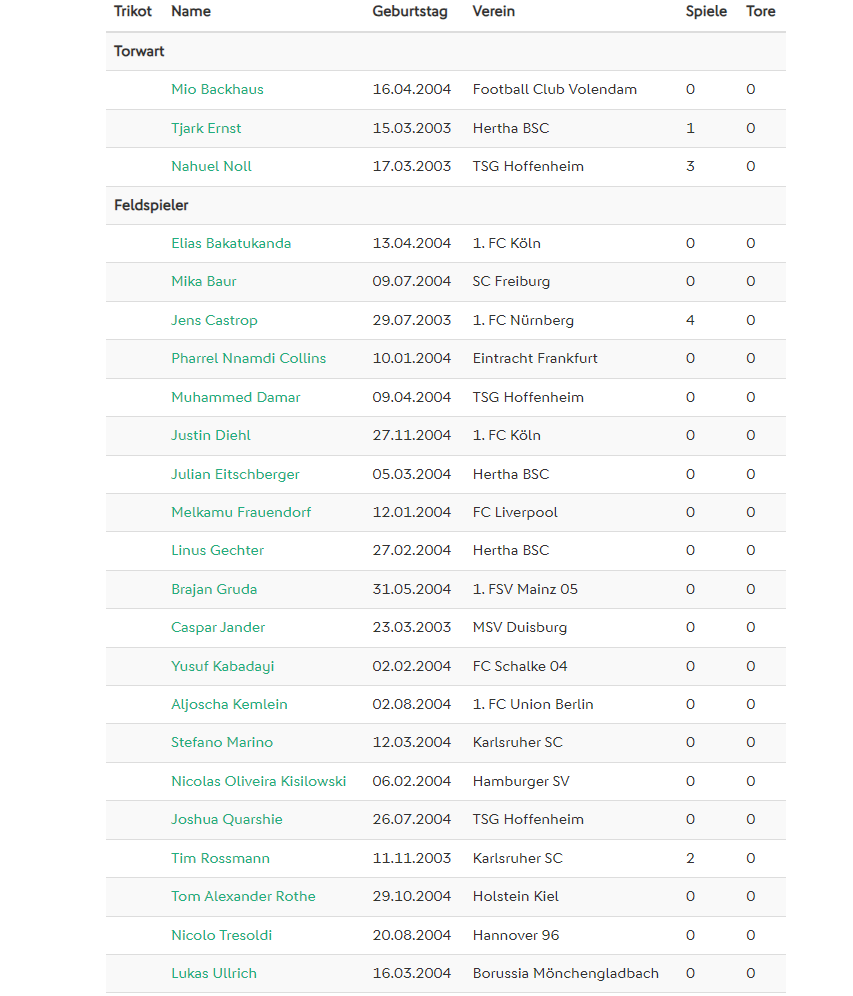This screenshot has height=996, width=853.
Task: Click Yusuf Kabadayi name
Action: click(x=223, y=666)
